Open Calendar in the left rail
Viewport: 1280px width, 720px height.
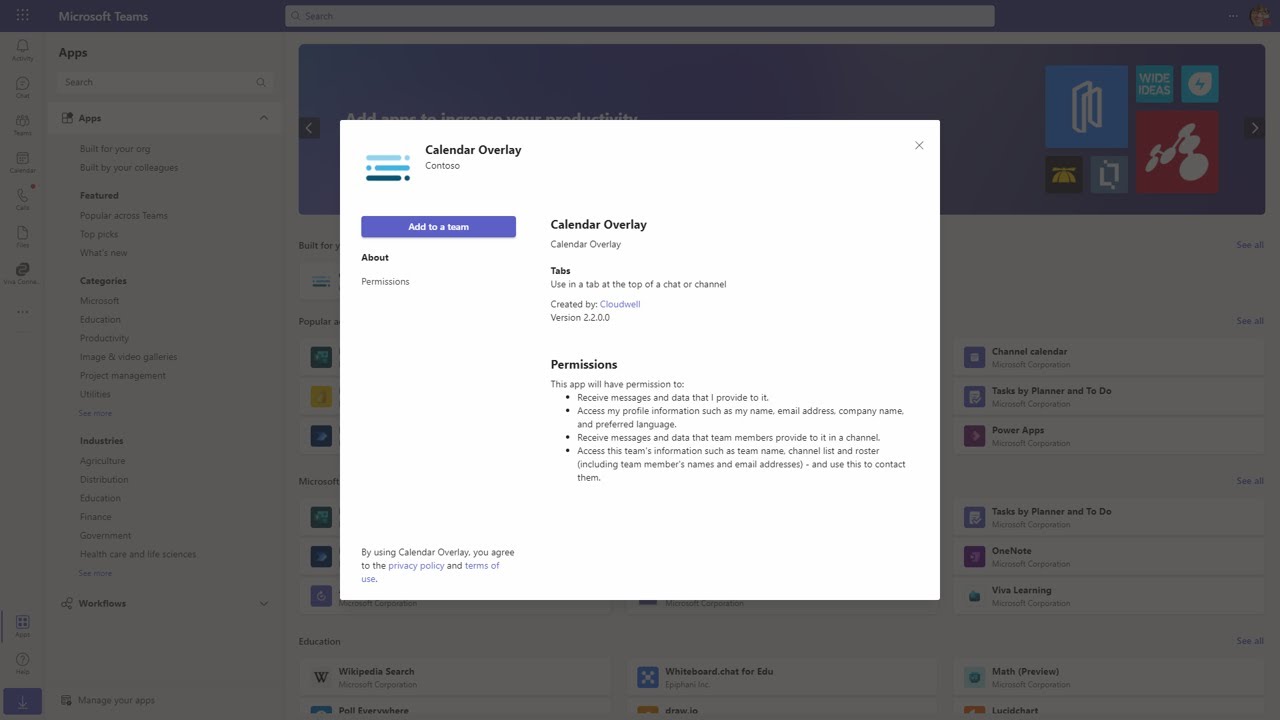pos(22,162)
